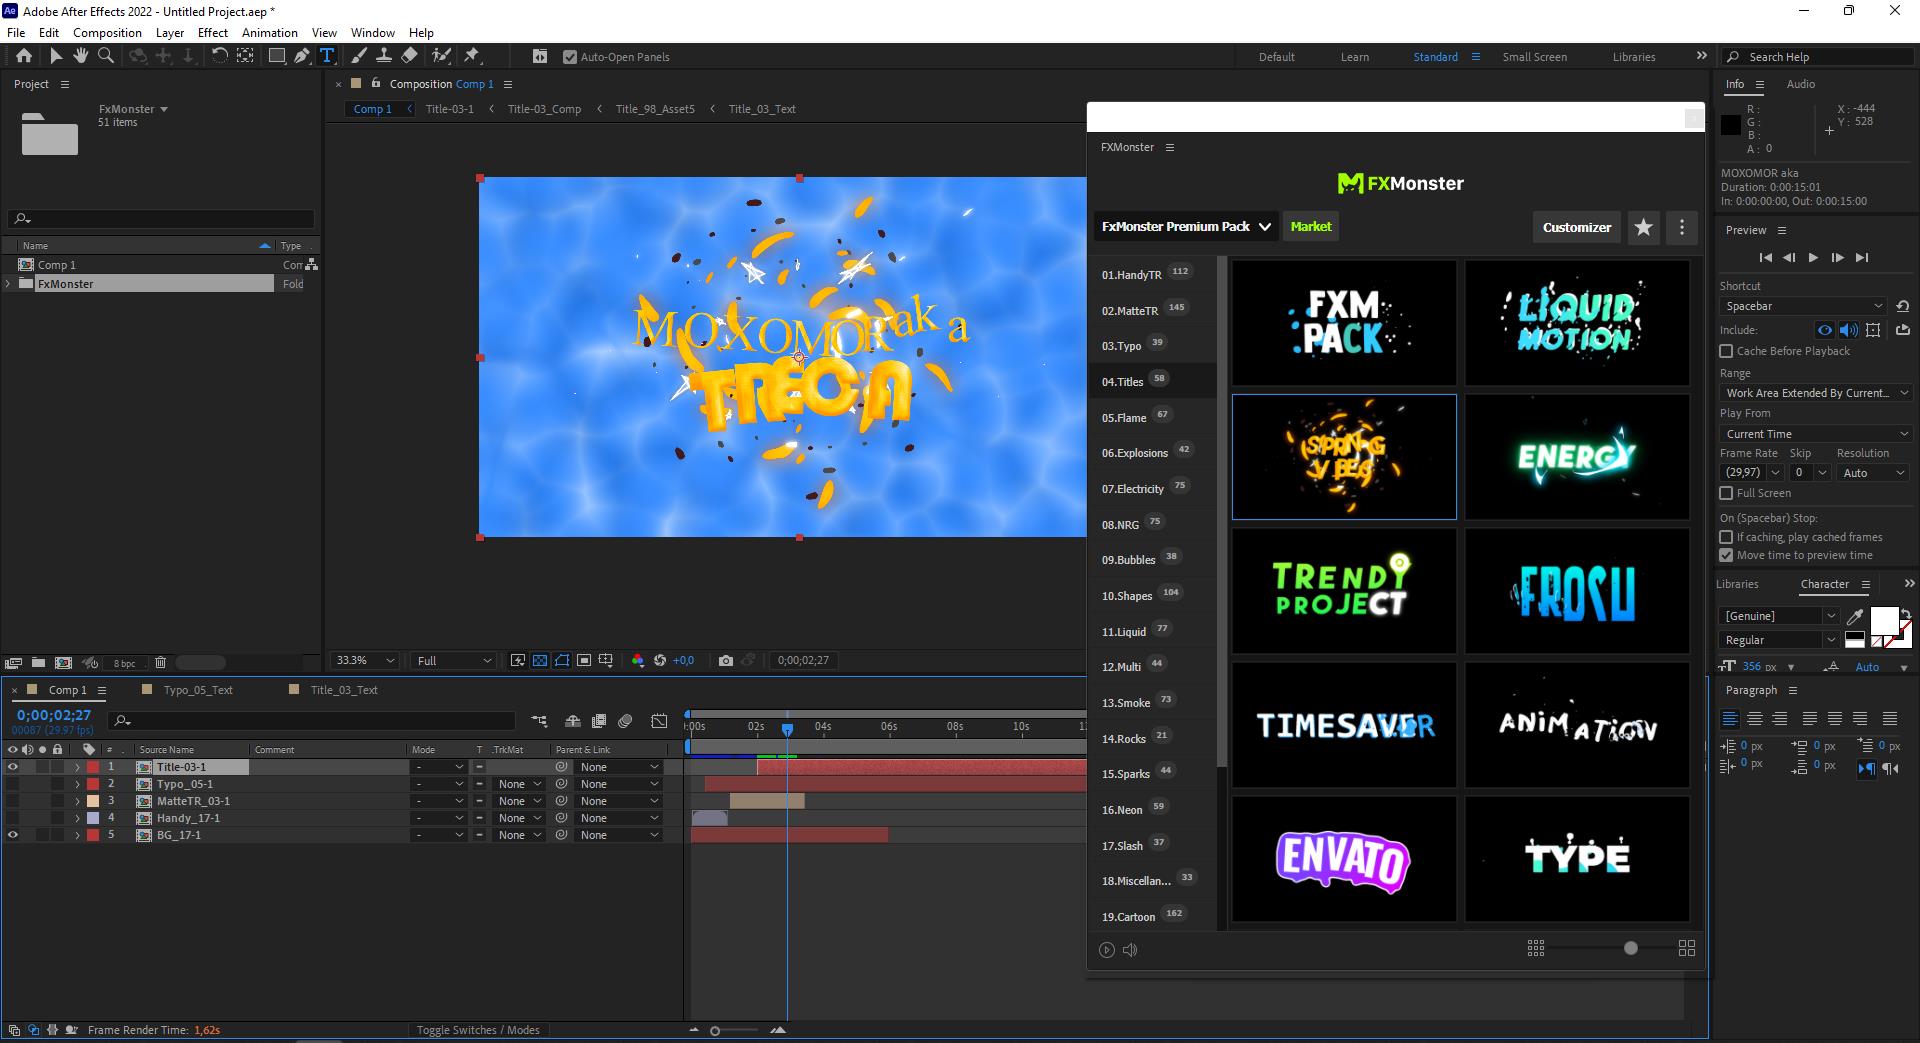Select the Brush tool
The height and width of the screenshot is (1043, 1920).
click(358, 56)
